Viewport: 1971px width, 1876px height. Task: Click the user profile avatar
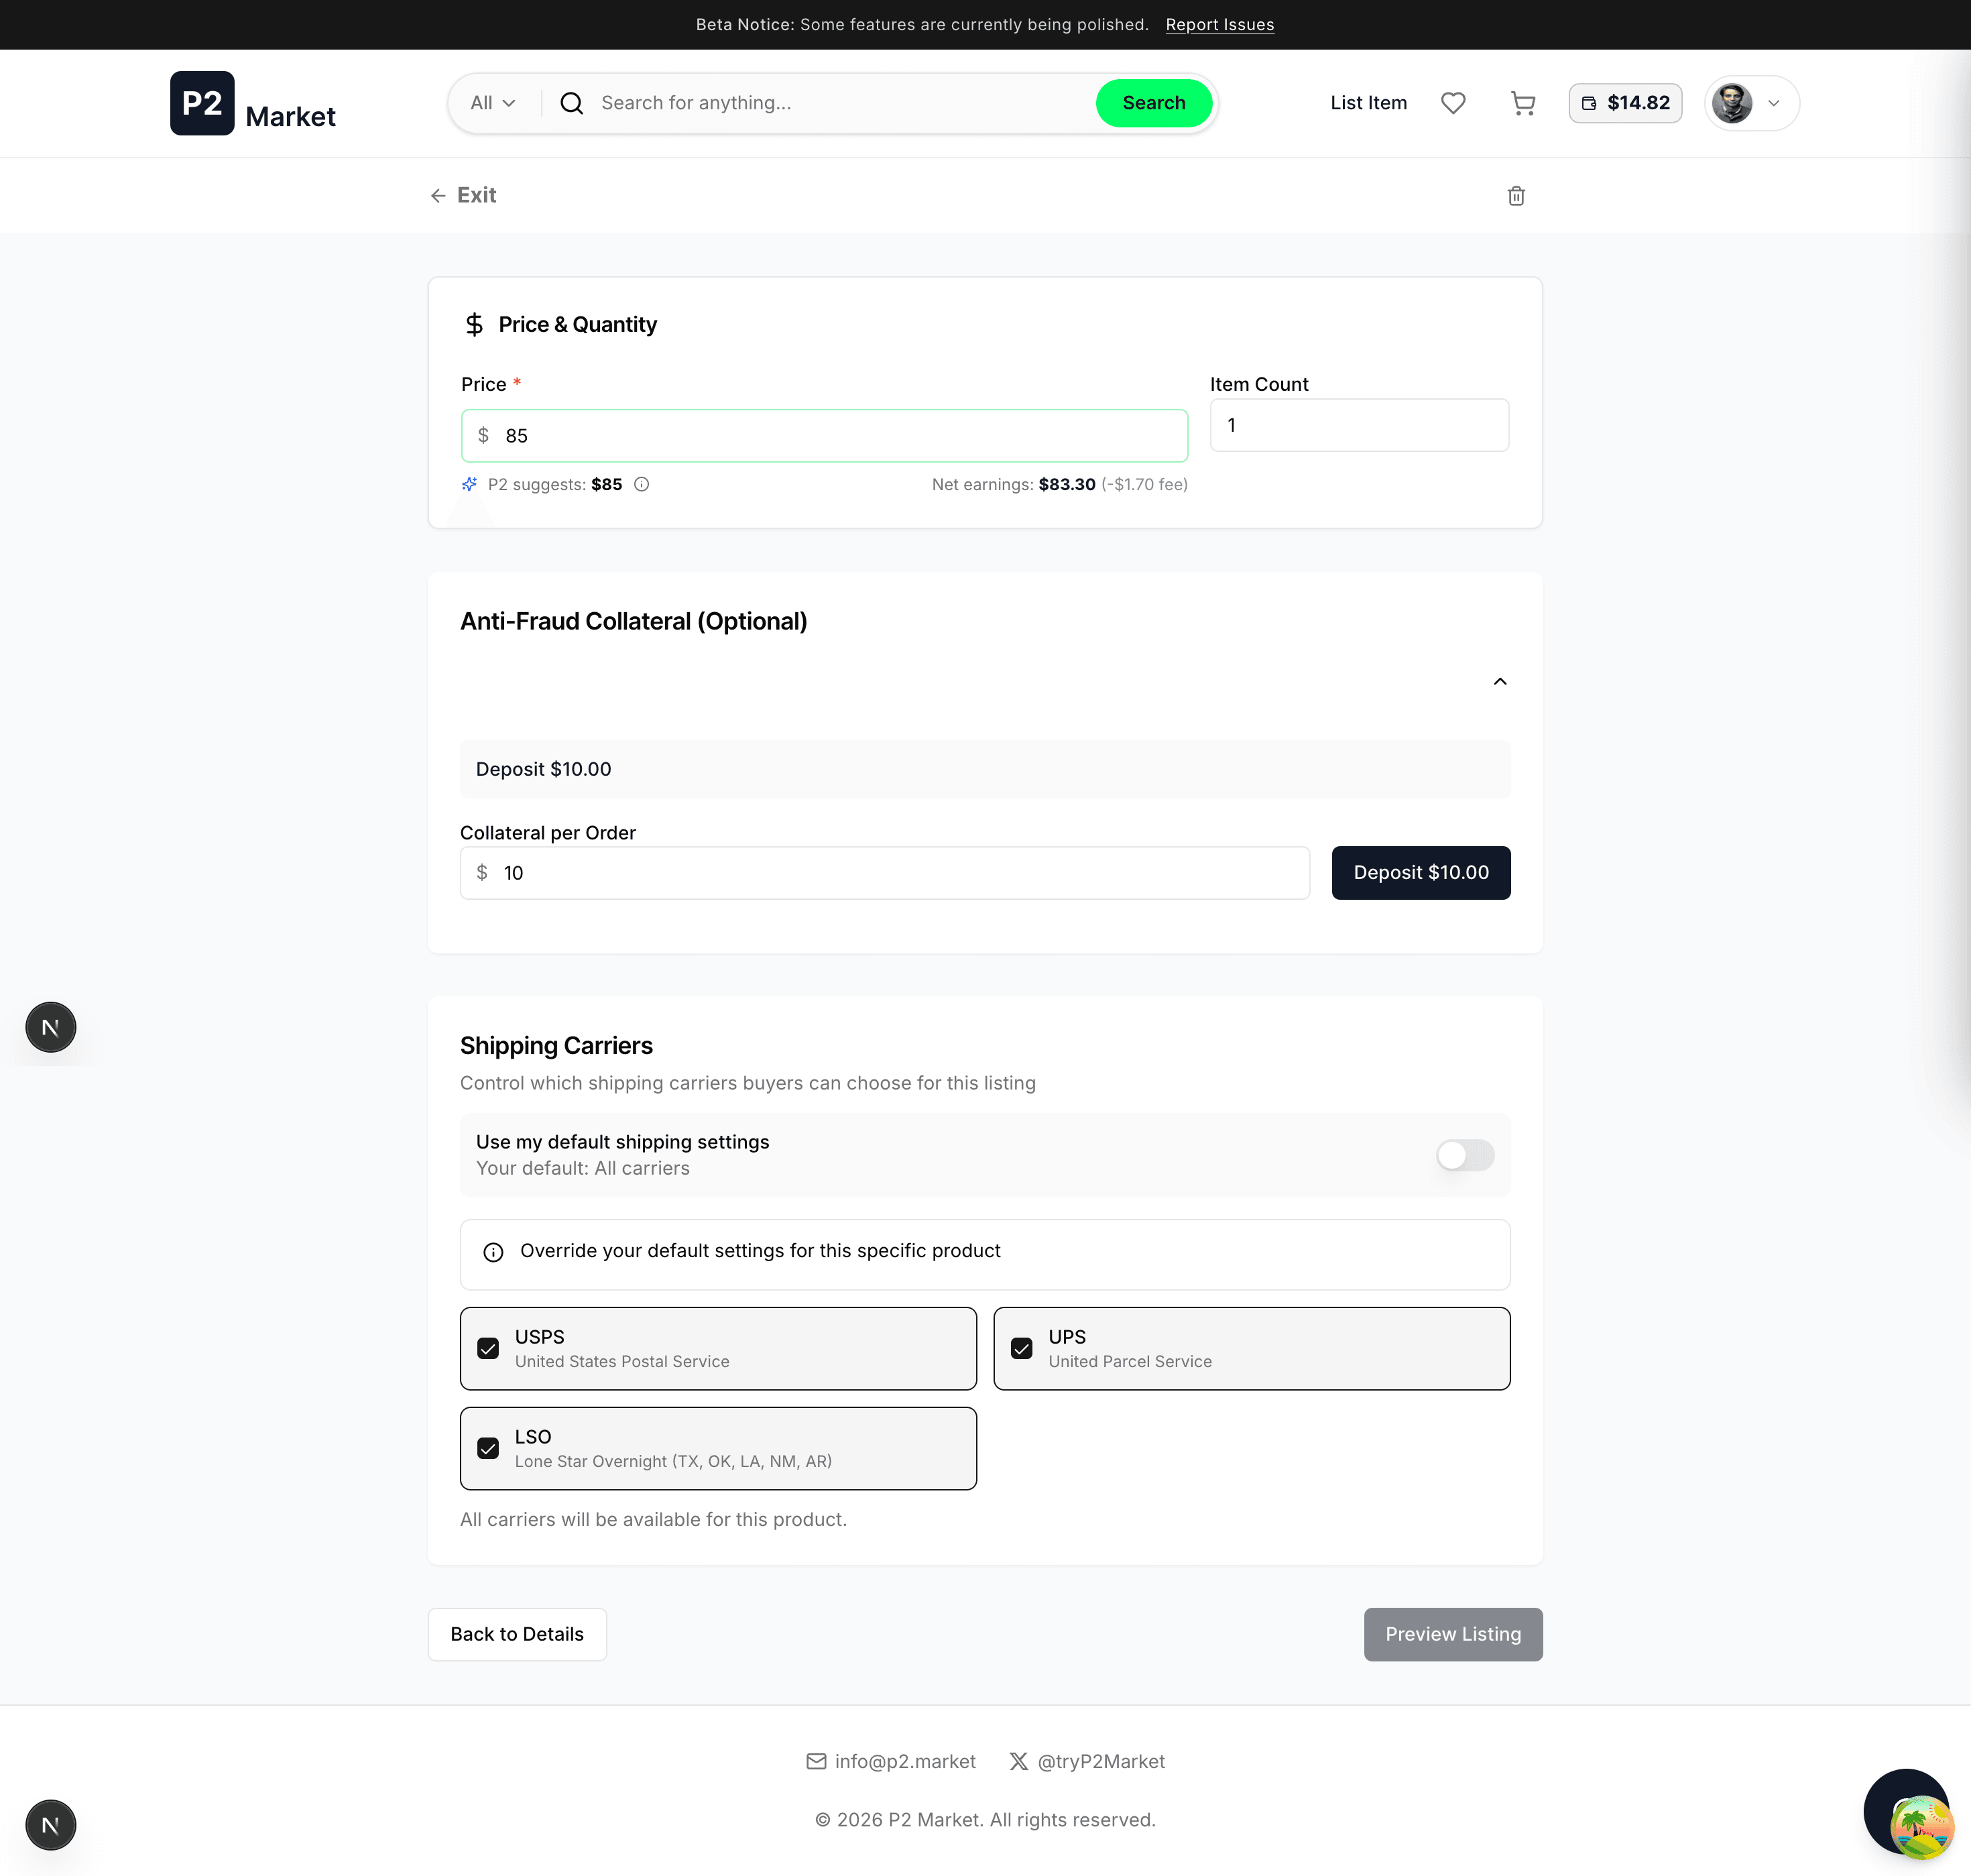(1732, 103)
